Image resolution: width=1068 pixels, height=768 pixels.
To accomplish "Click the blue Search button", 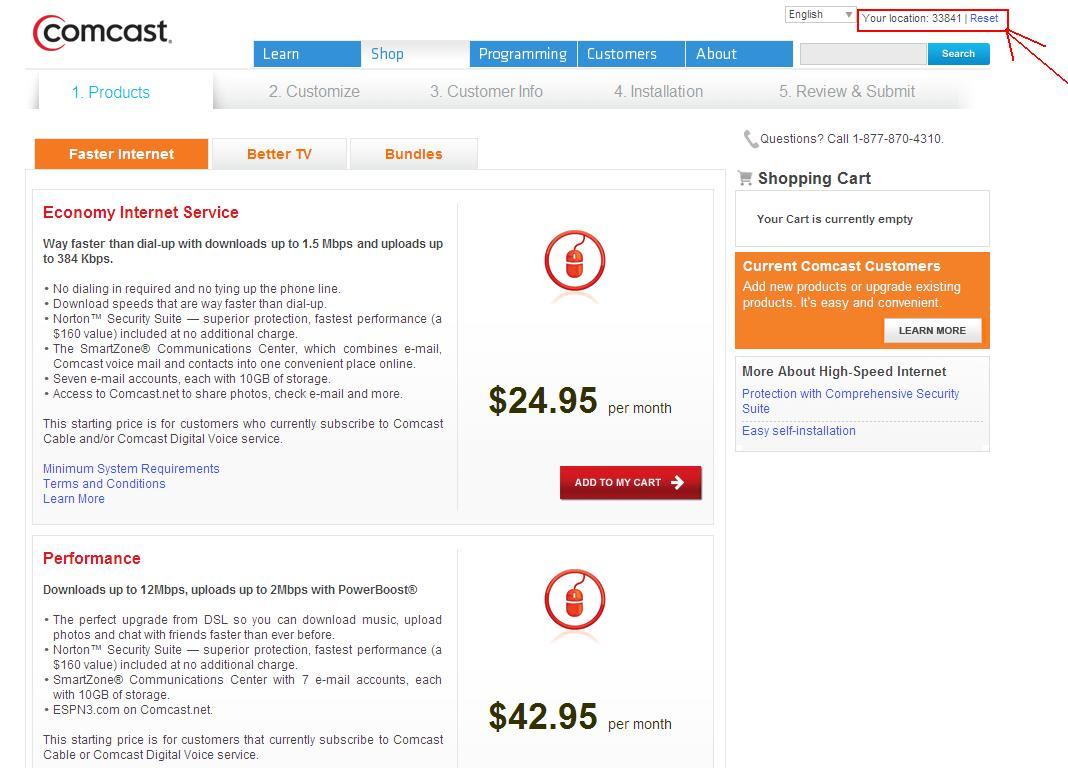I will click(958, 54).
